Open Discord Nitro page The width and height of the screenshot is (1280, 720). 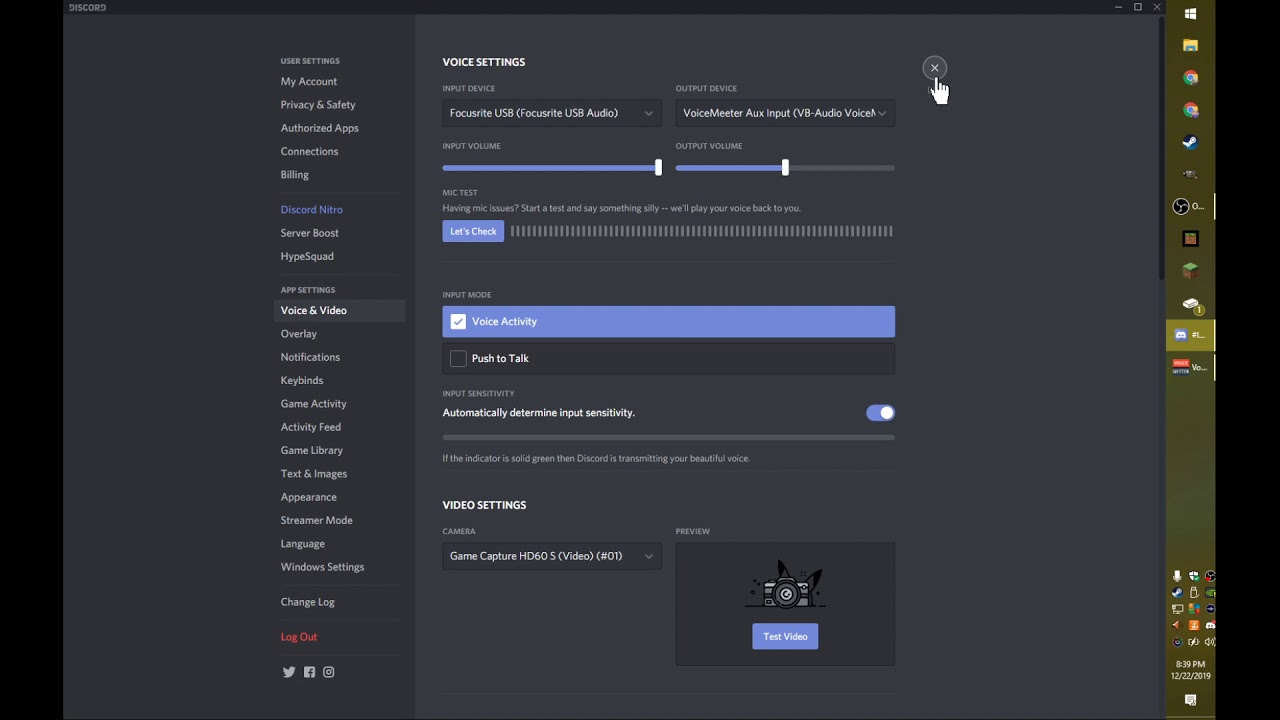tap(312, 209)
